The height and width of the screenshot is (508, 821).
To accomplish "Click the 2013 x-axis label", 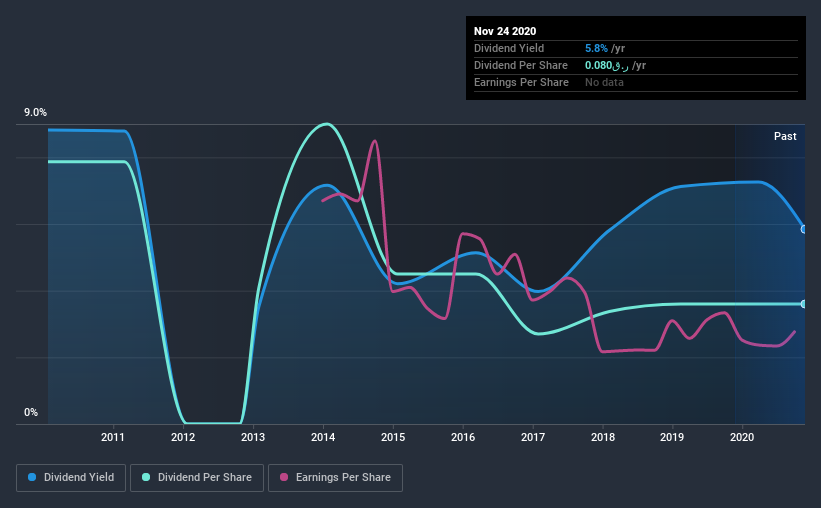I will [253, 437].
